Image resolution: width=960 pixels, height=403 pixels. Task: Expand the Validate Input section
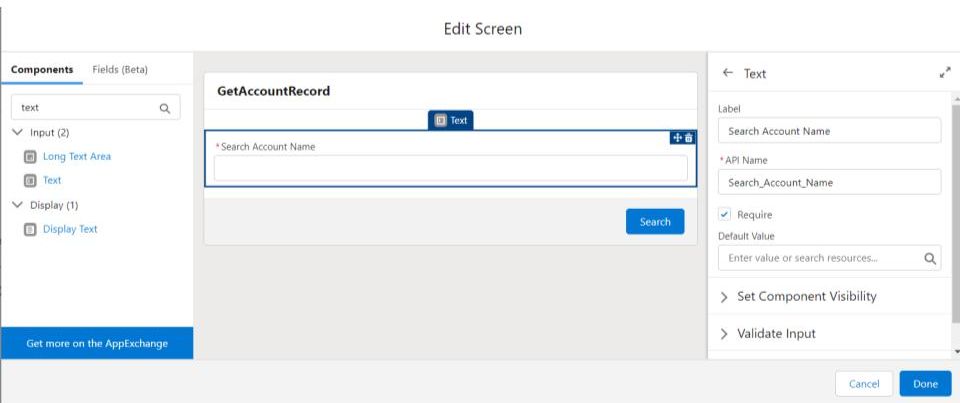(x=725, y=334)
